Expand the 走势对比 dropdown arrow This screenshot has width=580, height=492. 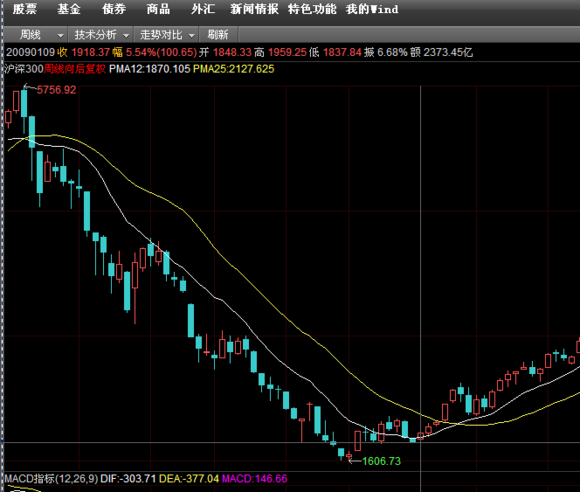tap(192, 36)
